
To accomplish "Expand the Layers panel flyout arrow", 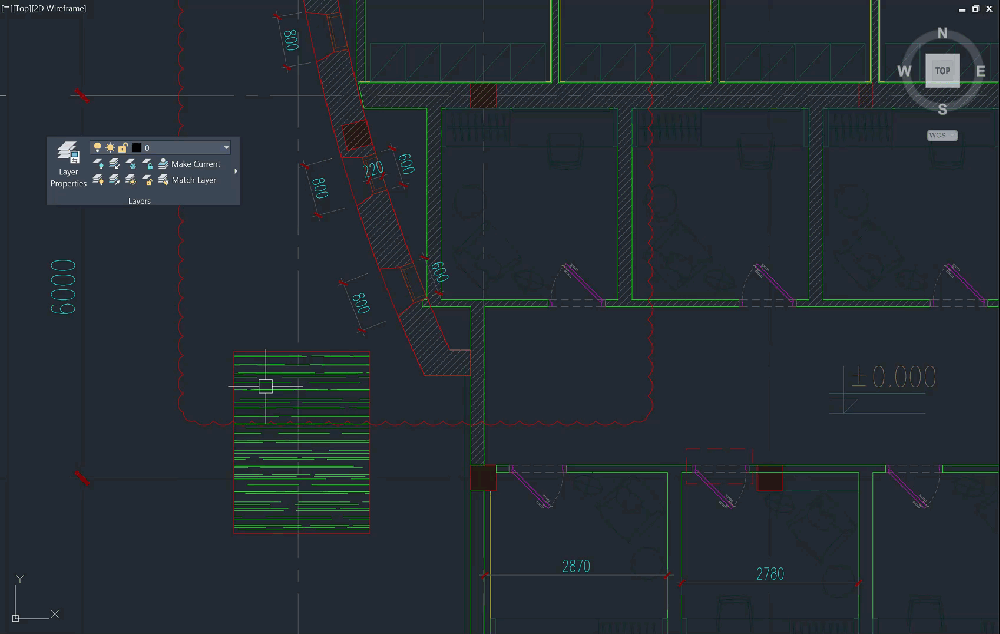I will point(235,172).
